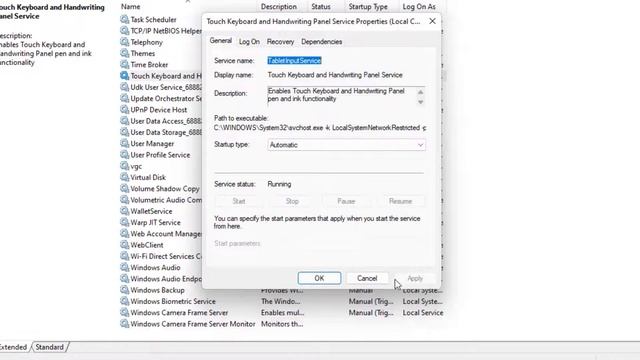Click the gear icon beside vgc service
This screenshot has width=640, height=360.
[124, 166]
